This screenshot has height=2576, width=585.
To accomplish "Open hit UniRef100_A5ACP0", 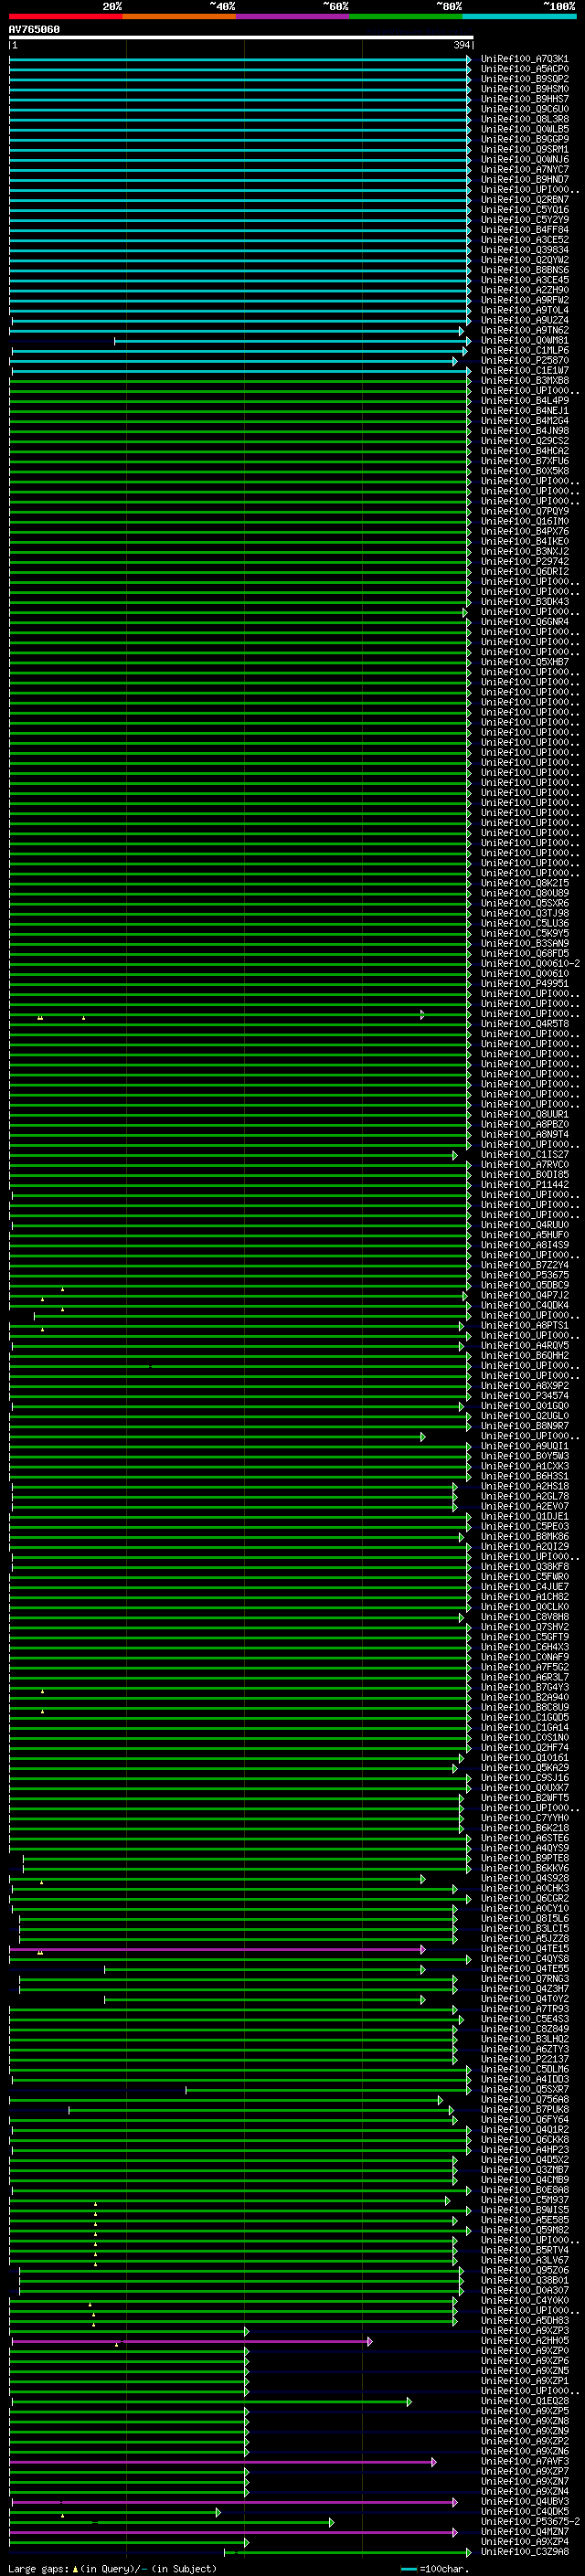I will 524,69.
